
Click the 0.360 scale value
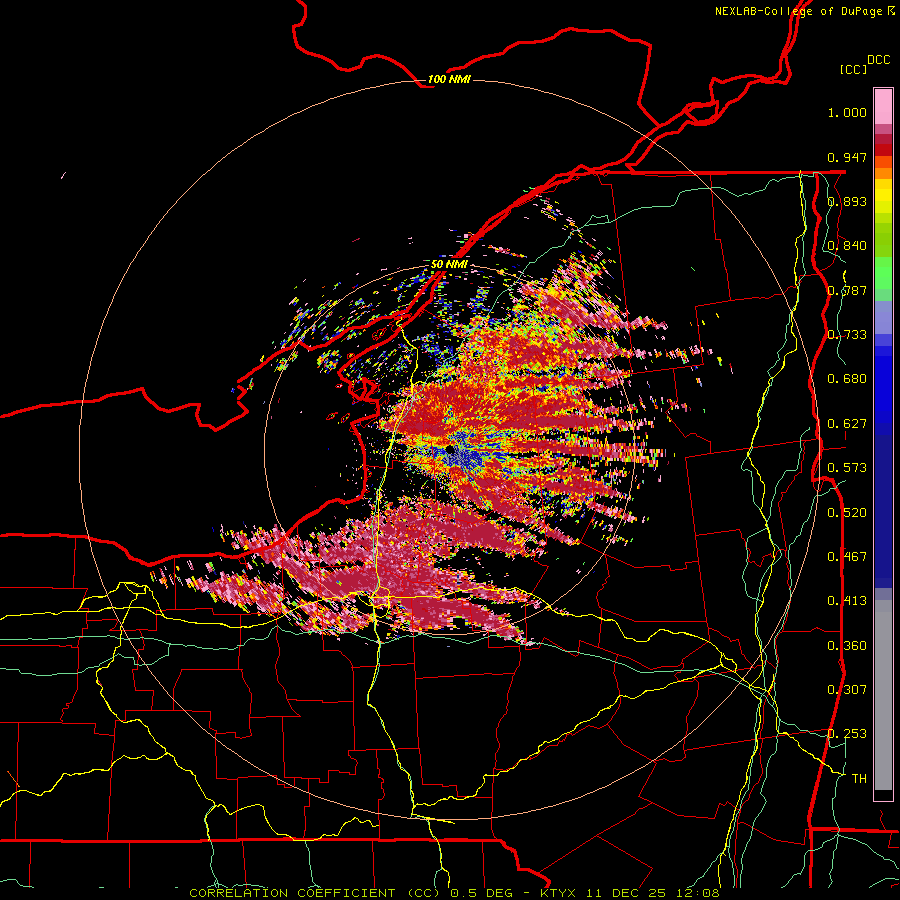point(847,646)
